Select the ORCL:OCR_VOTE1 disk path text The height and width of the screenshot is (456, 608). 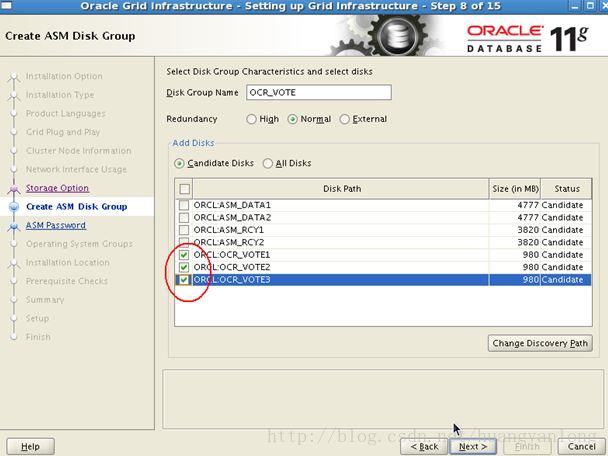coord(231,255)
